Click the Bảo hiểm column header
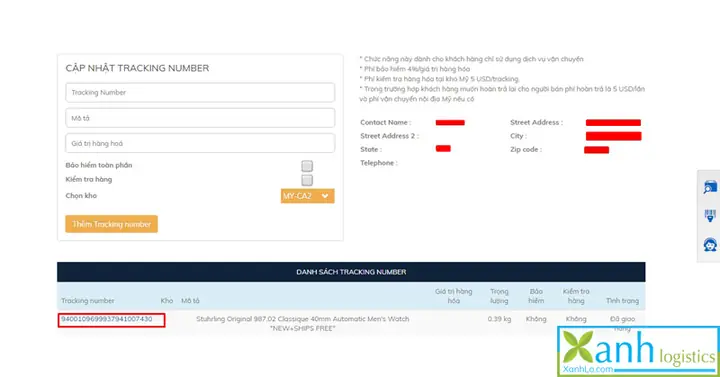The height and width of the screenshot is (377, 720). (536, 296)
